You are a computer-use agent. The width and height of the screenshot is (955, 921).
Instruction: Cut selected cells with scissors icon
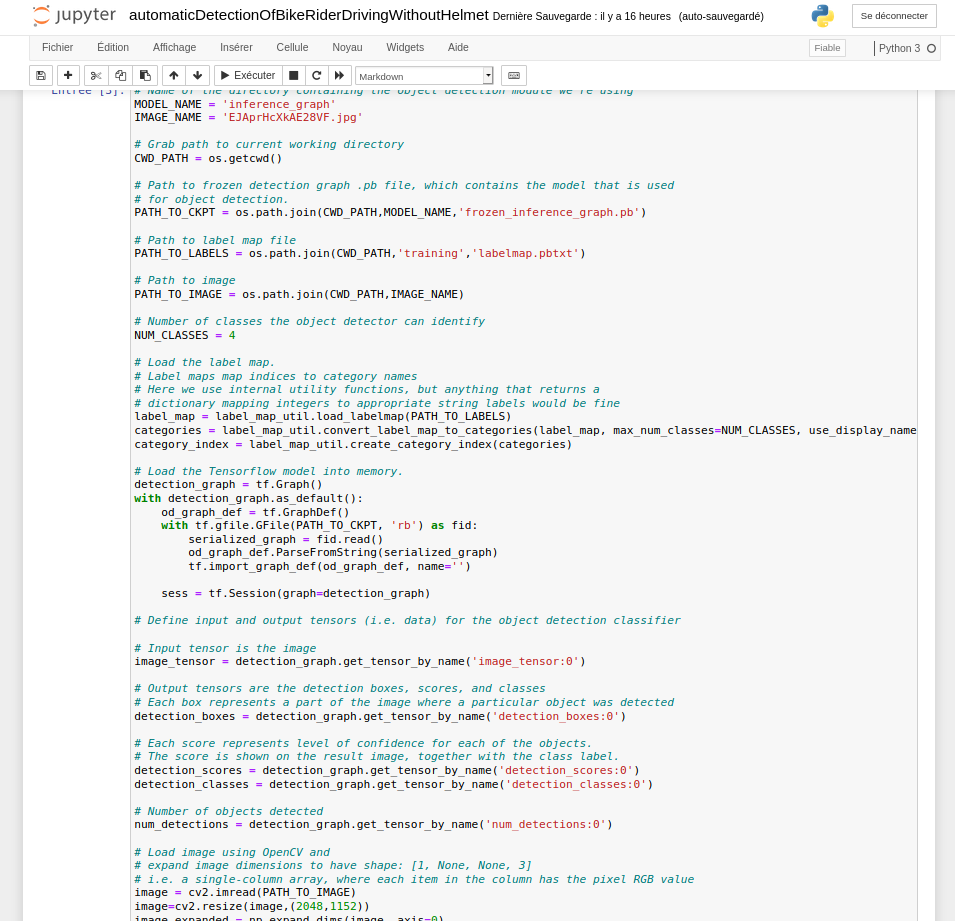[96, 76]
